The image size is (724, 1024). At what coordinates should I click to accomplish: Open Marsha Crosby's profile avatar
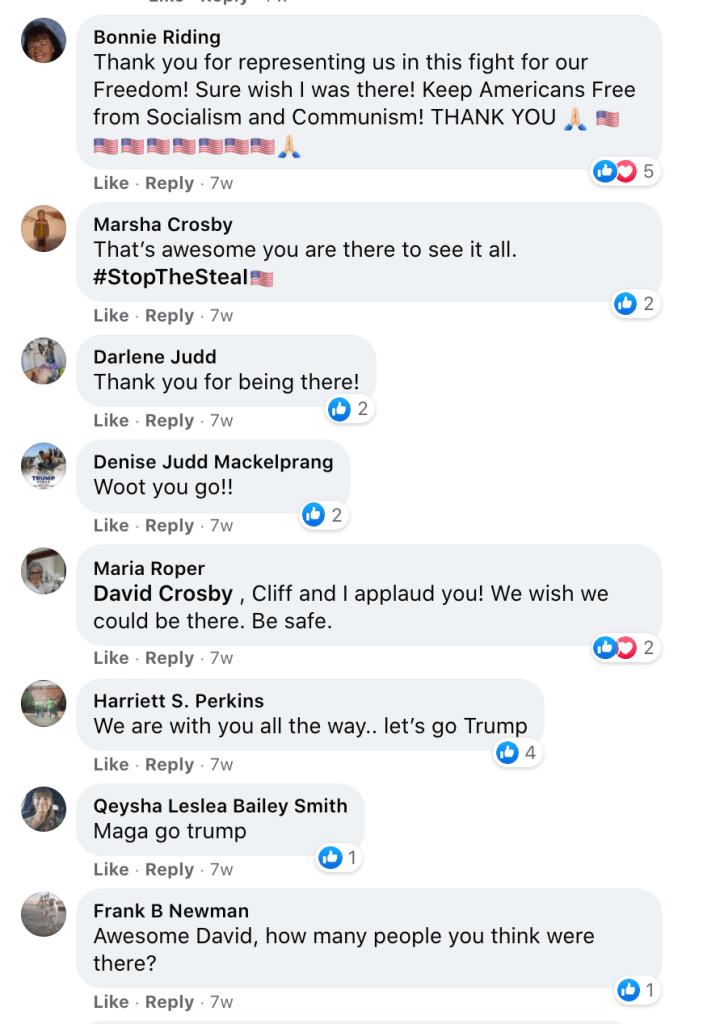click(43, 228)
